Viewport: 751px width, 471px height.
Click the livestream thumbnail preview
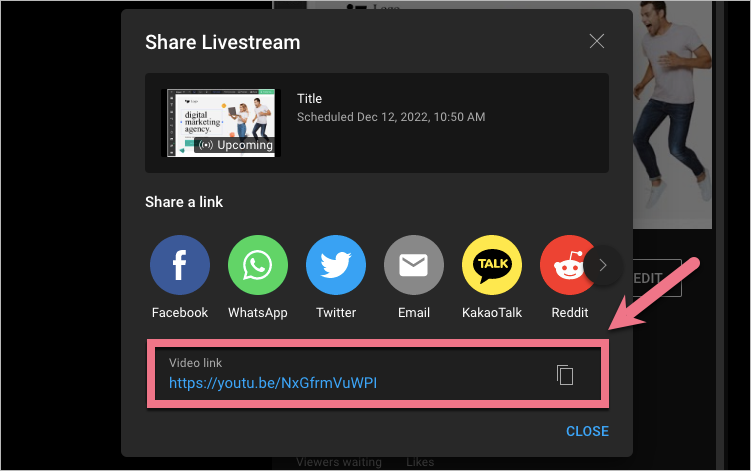click(x=220, y=115)
